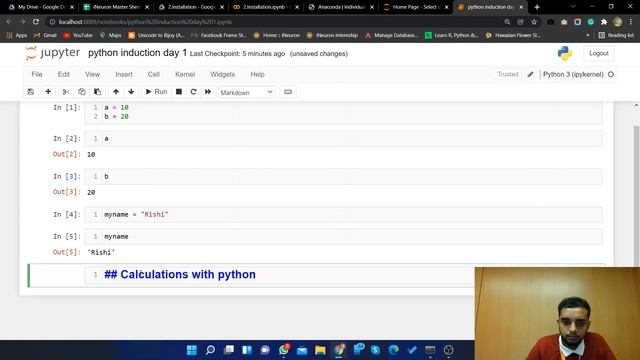Open a new browser tab

(537, 7)
